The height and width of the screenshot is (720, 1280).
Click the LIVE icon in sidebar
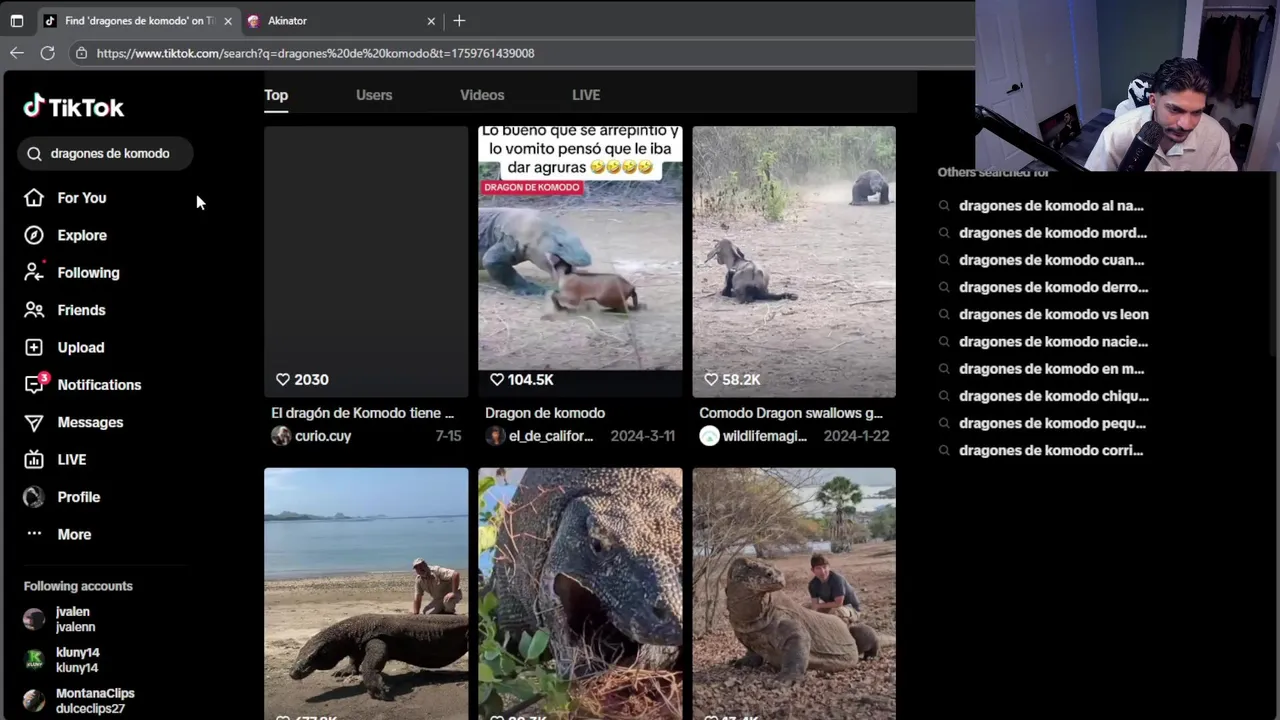[x=34, y=460]
